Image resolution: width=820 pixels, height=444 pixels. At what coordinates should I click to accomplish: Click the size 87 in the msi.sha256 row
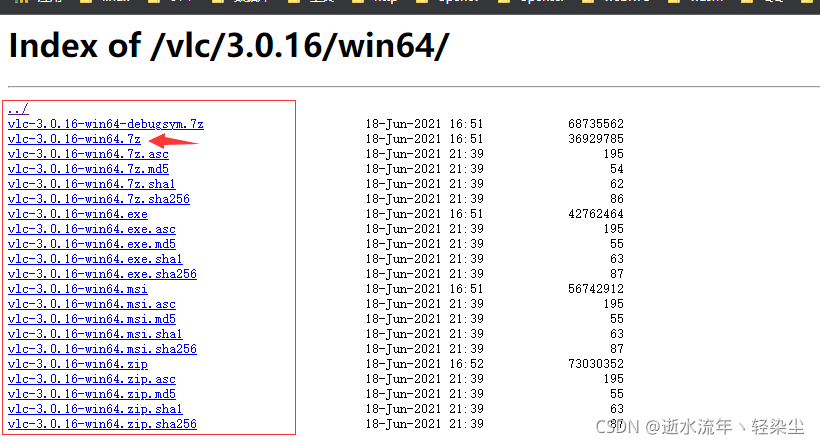(x=617, y=349)
